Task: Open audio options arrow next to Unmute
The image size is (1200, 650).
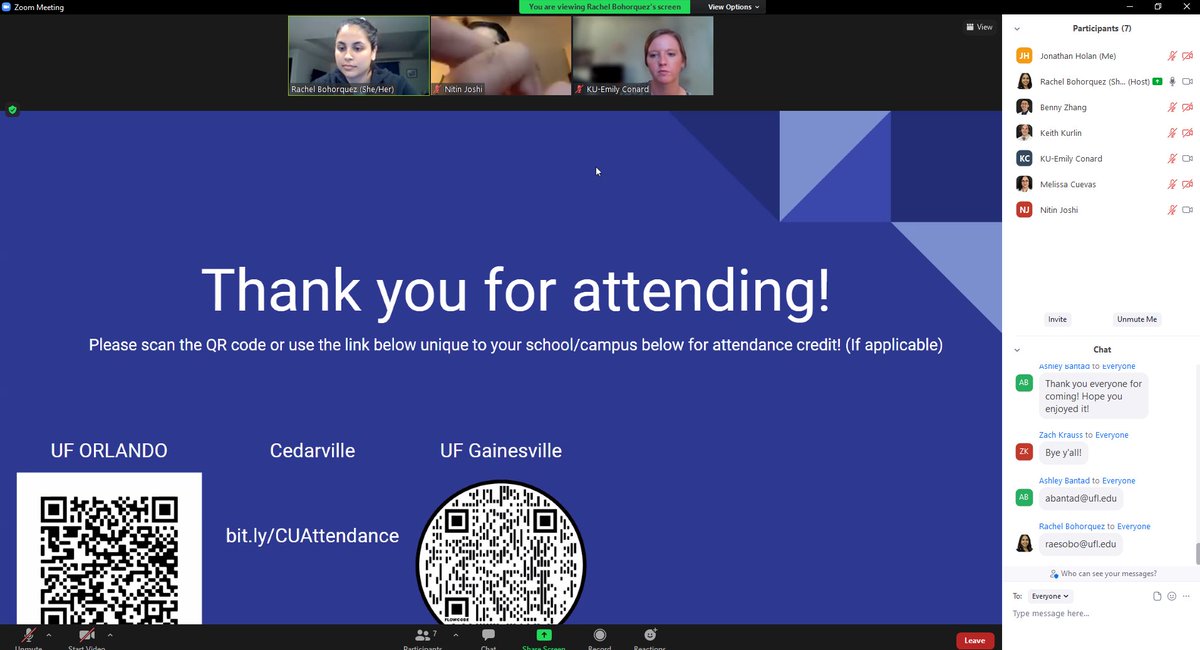Action: coord(49,635)
